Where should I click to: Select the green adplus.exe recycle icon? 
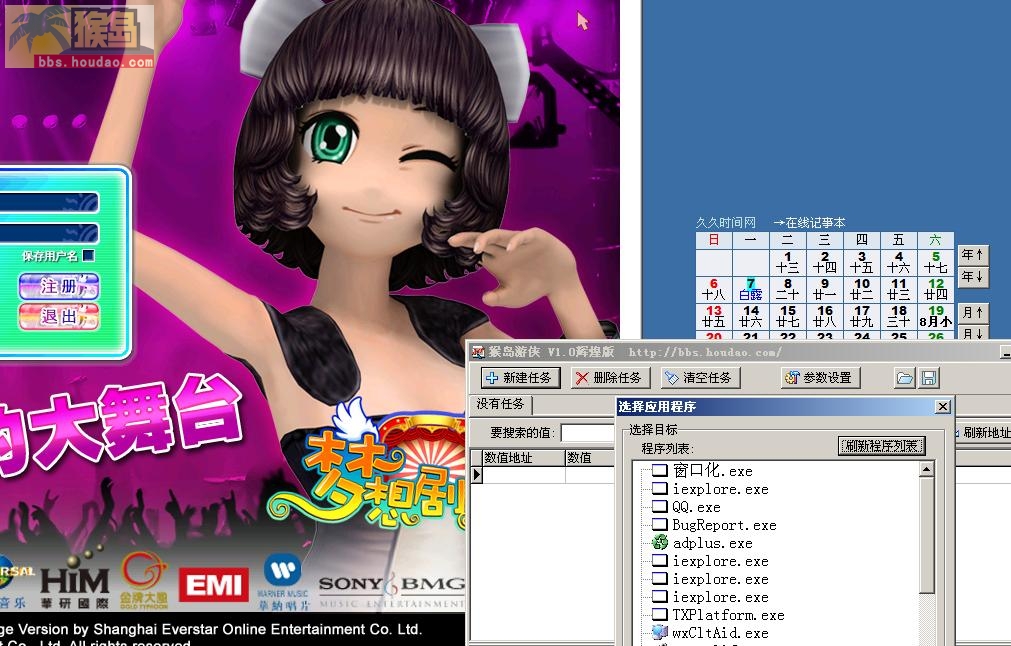click(660, 542)
